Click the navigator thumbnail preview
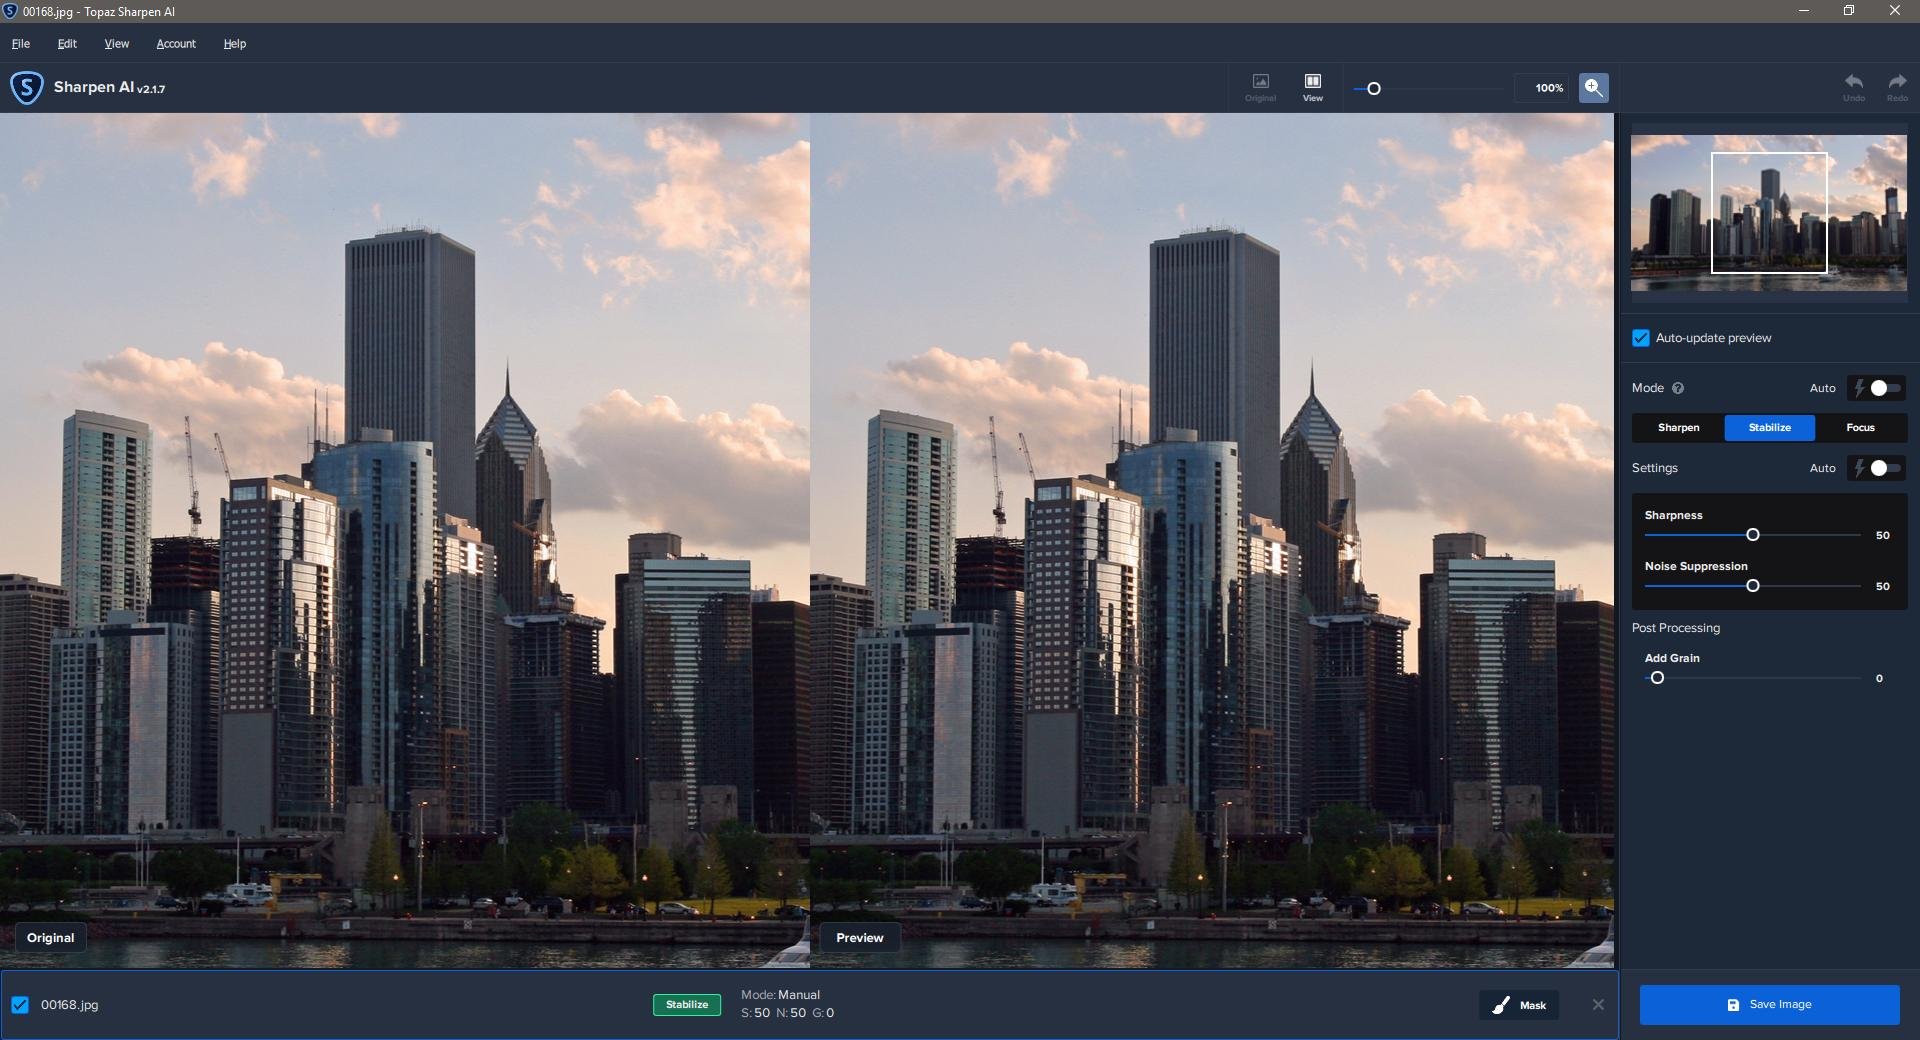Screen dimensions: 1920x1040 click(x=1768, y=213)
